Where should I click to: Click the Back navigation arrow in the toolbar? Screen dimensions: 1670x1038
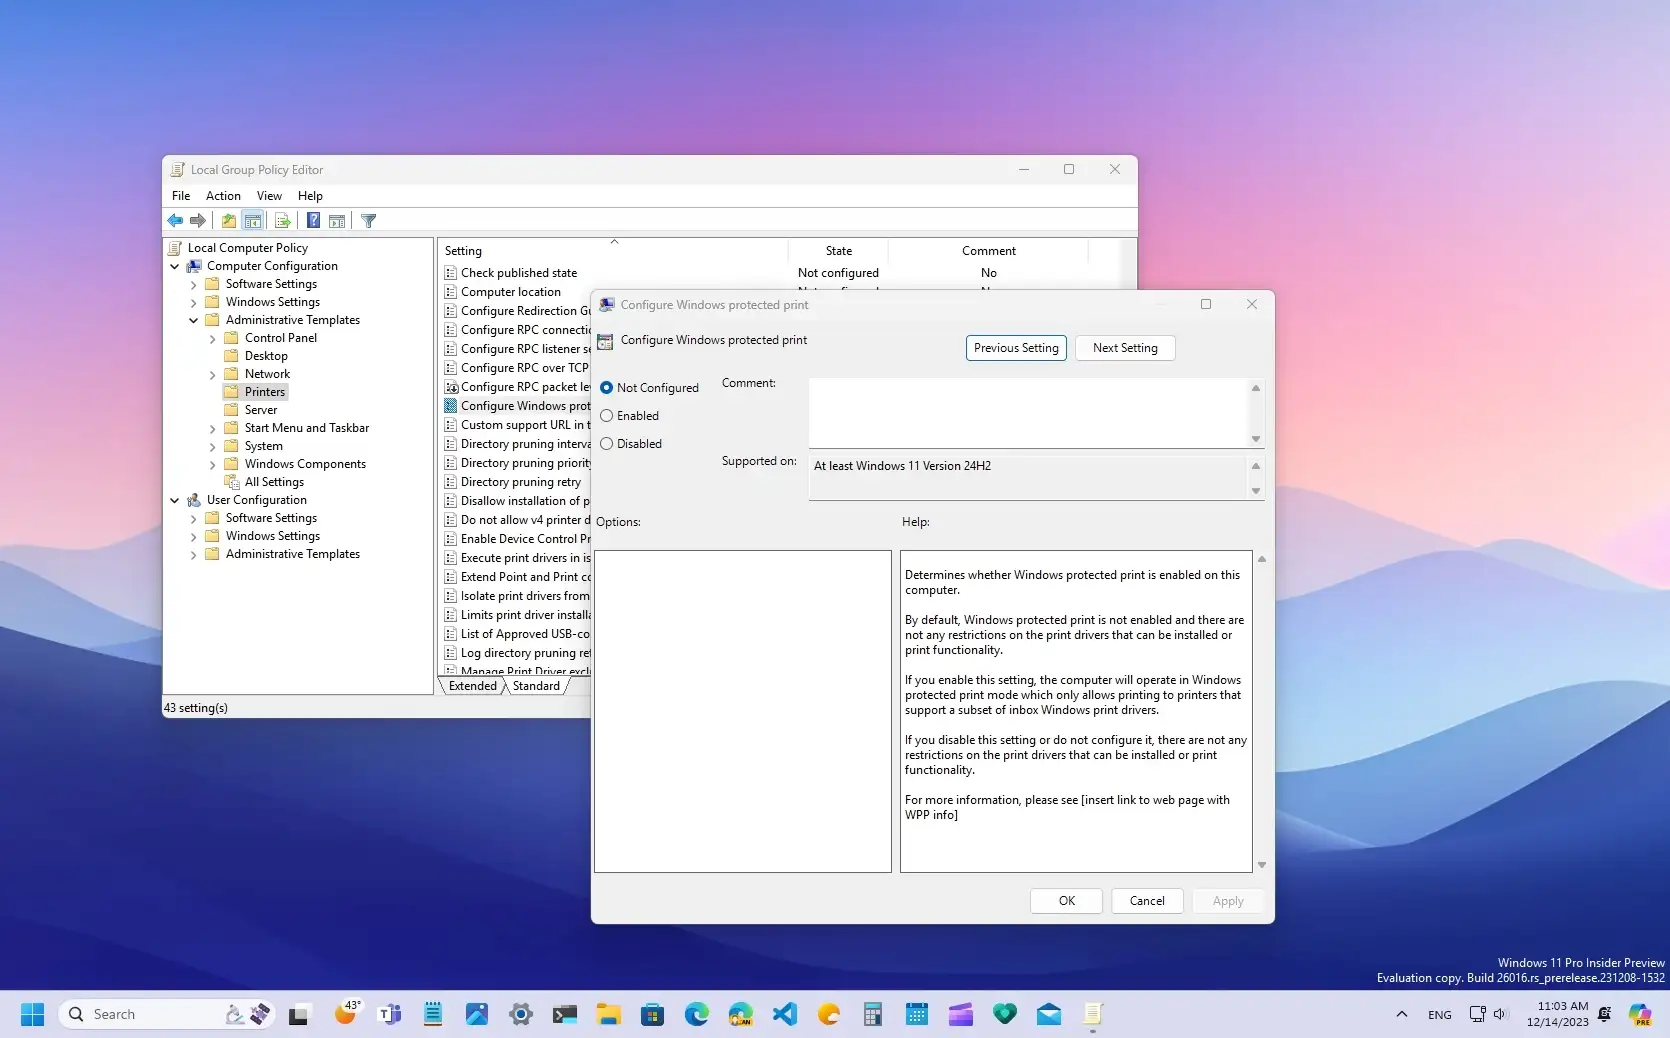[x=175, y=221]
